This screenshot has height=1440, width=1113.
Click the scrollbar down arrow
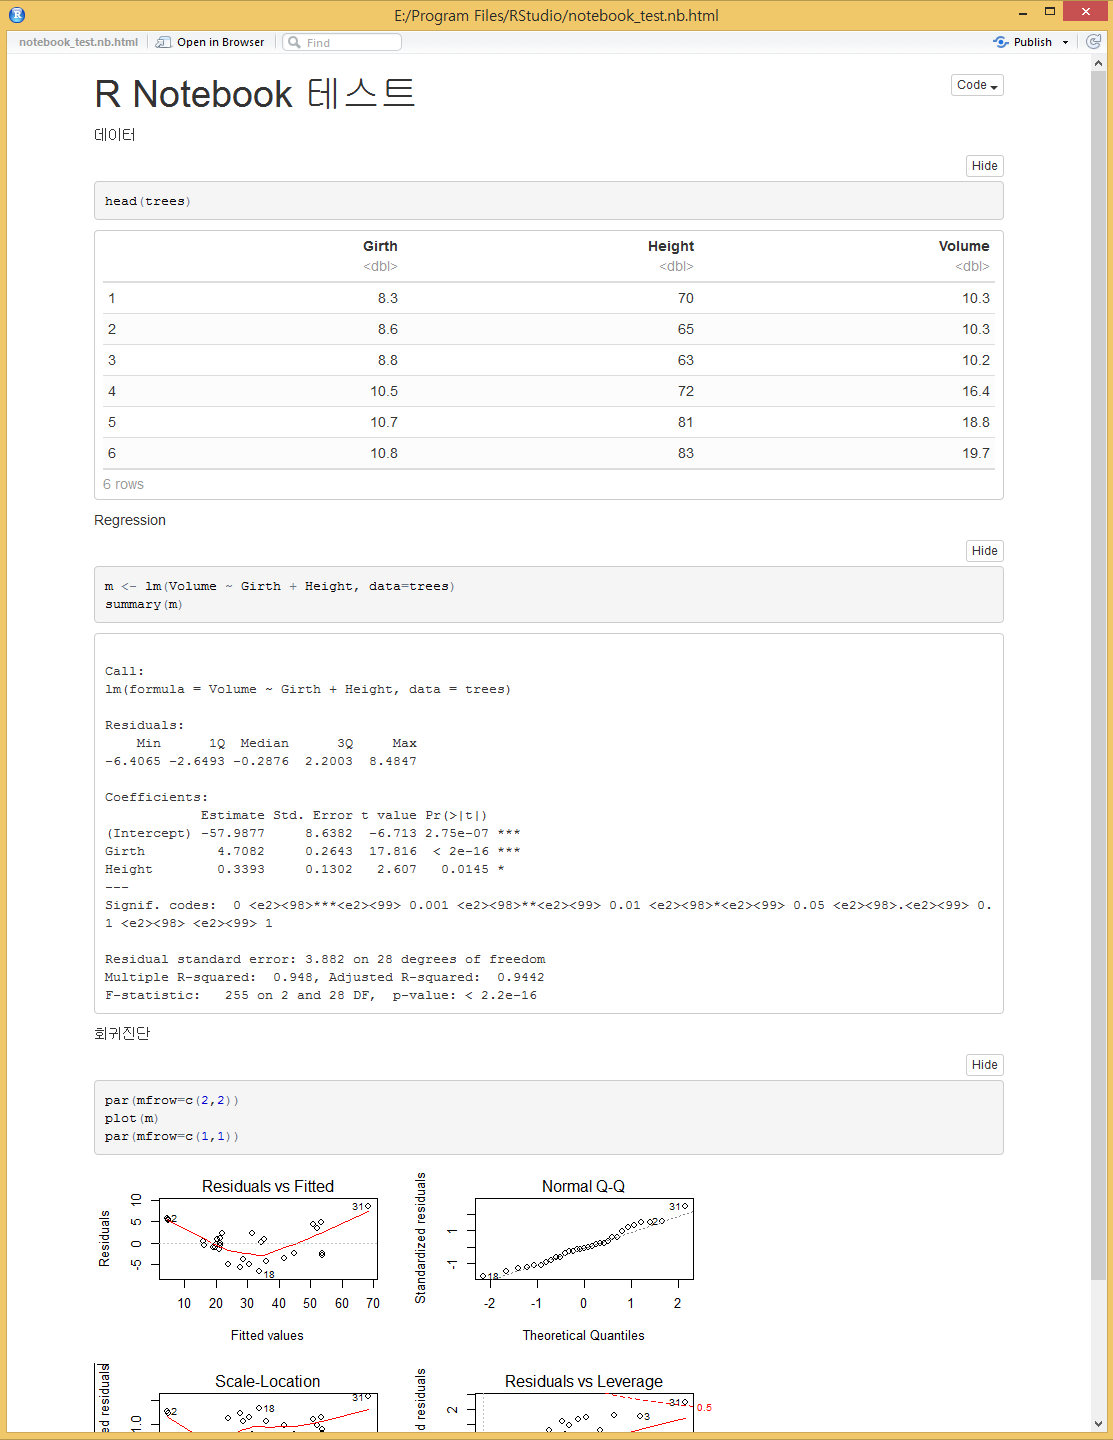pos(1099,1424)
